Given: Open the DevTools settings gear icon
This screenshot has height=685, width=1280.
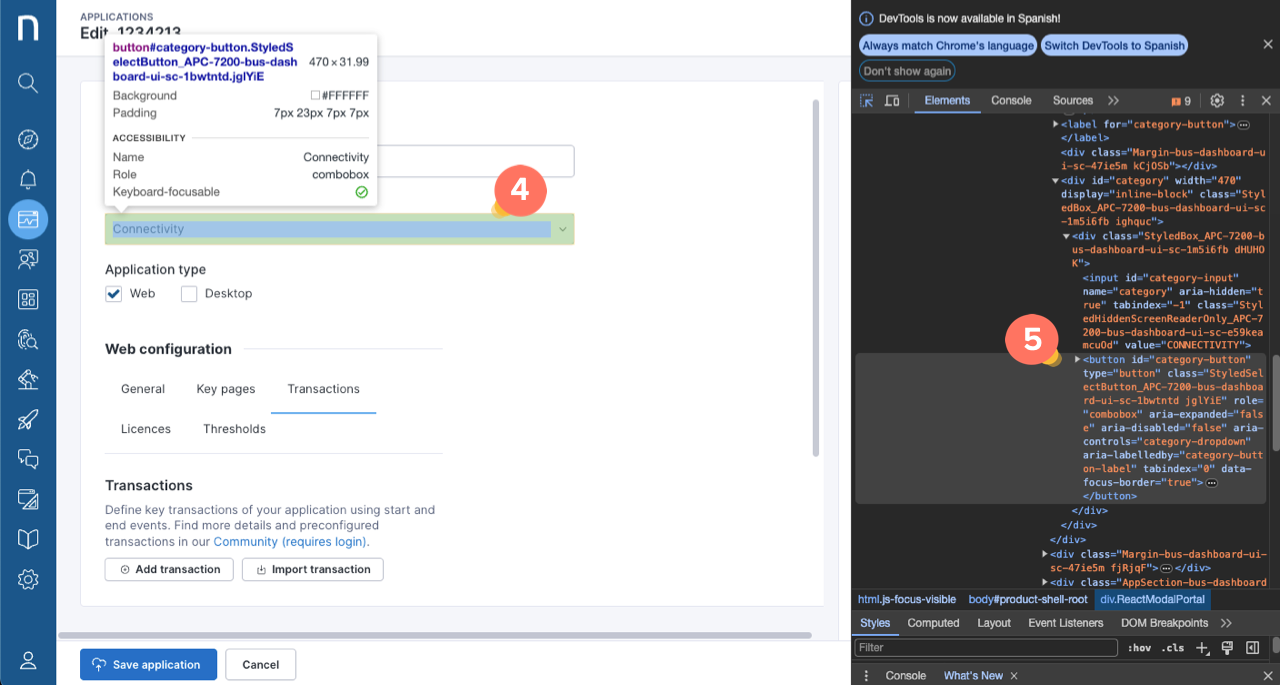Looking at the screenshot, I should (x=1217, y=101).
